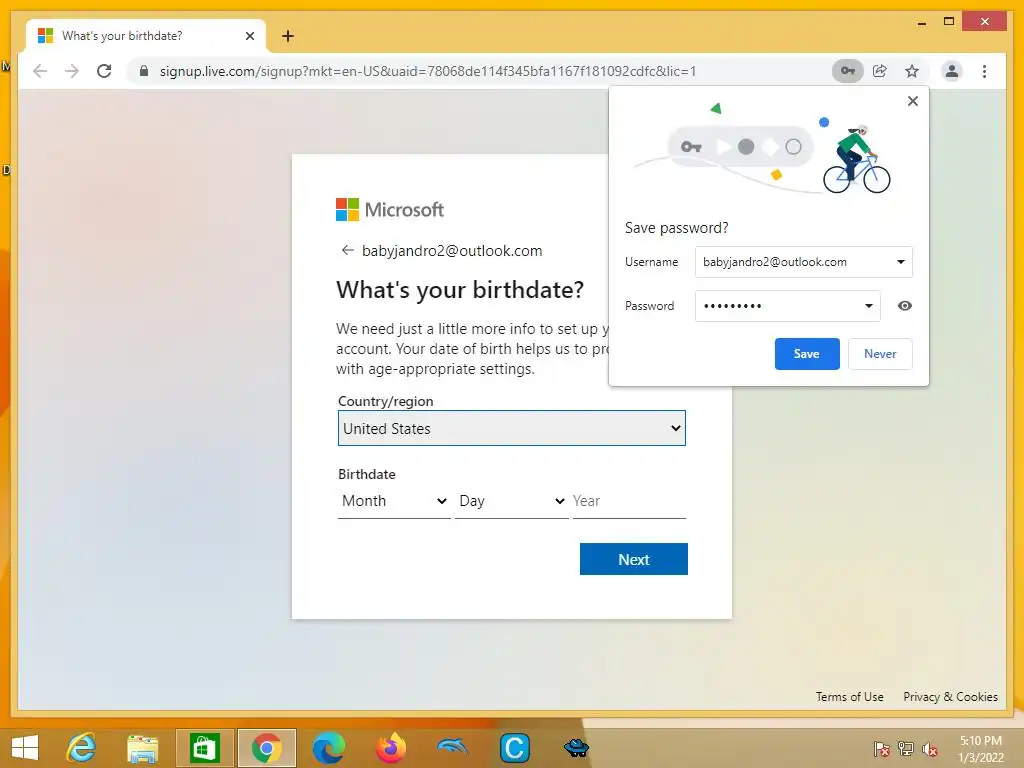Open the Day dropdown

tap(511, 501)
